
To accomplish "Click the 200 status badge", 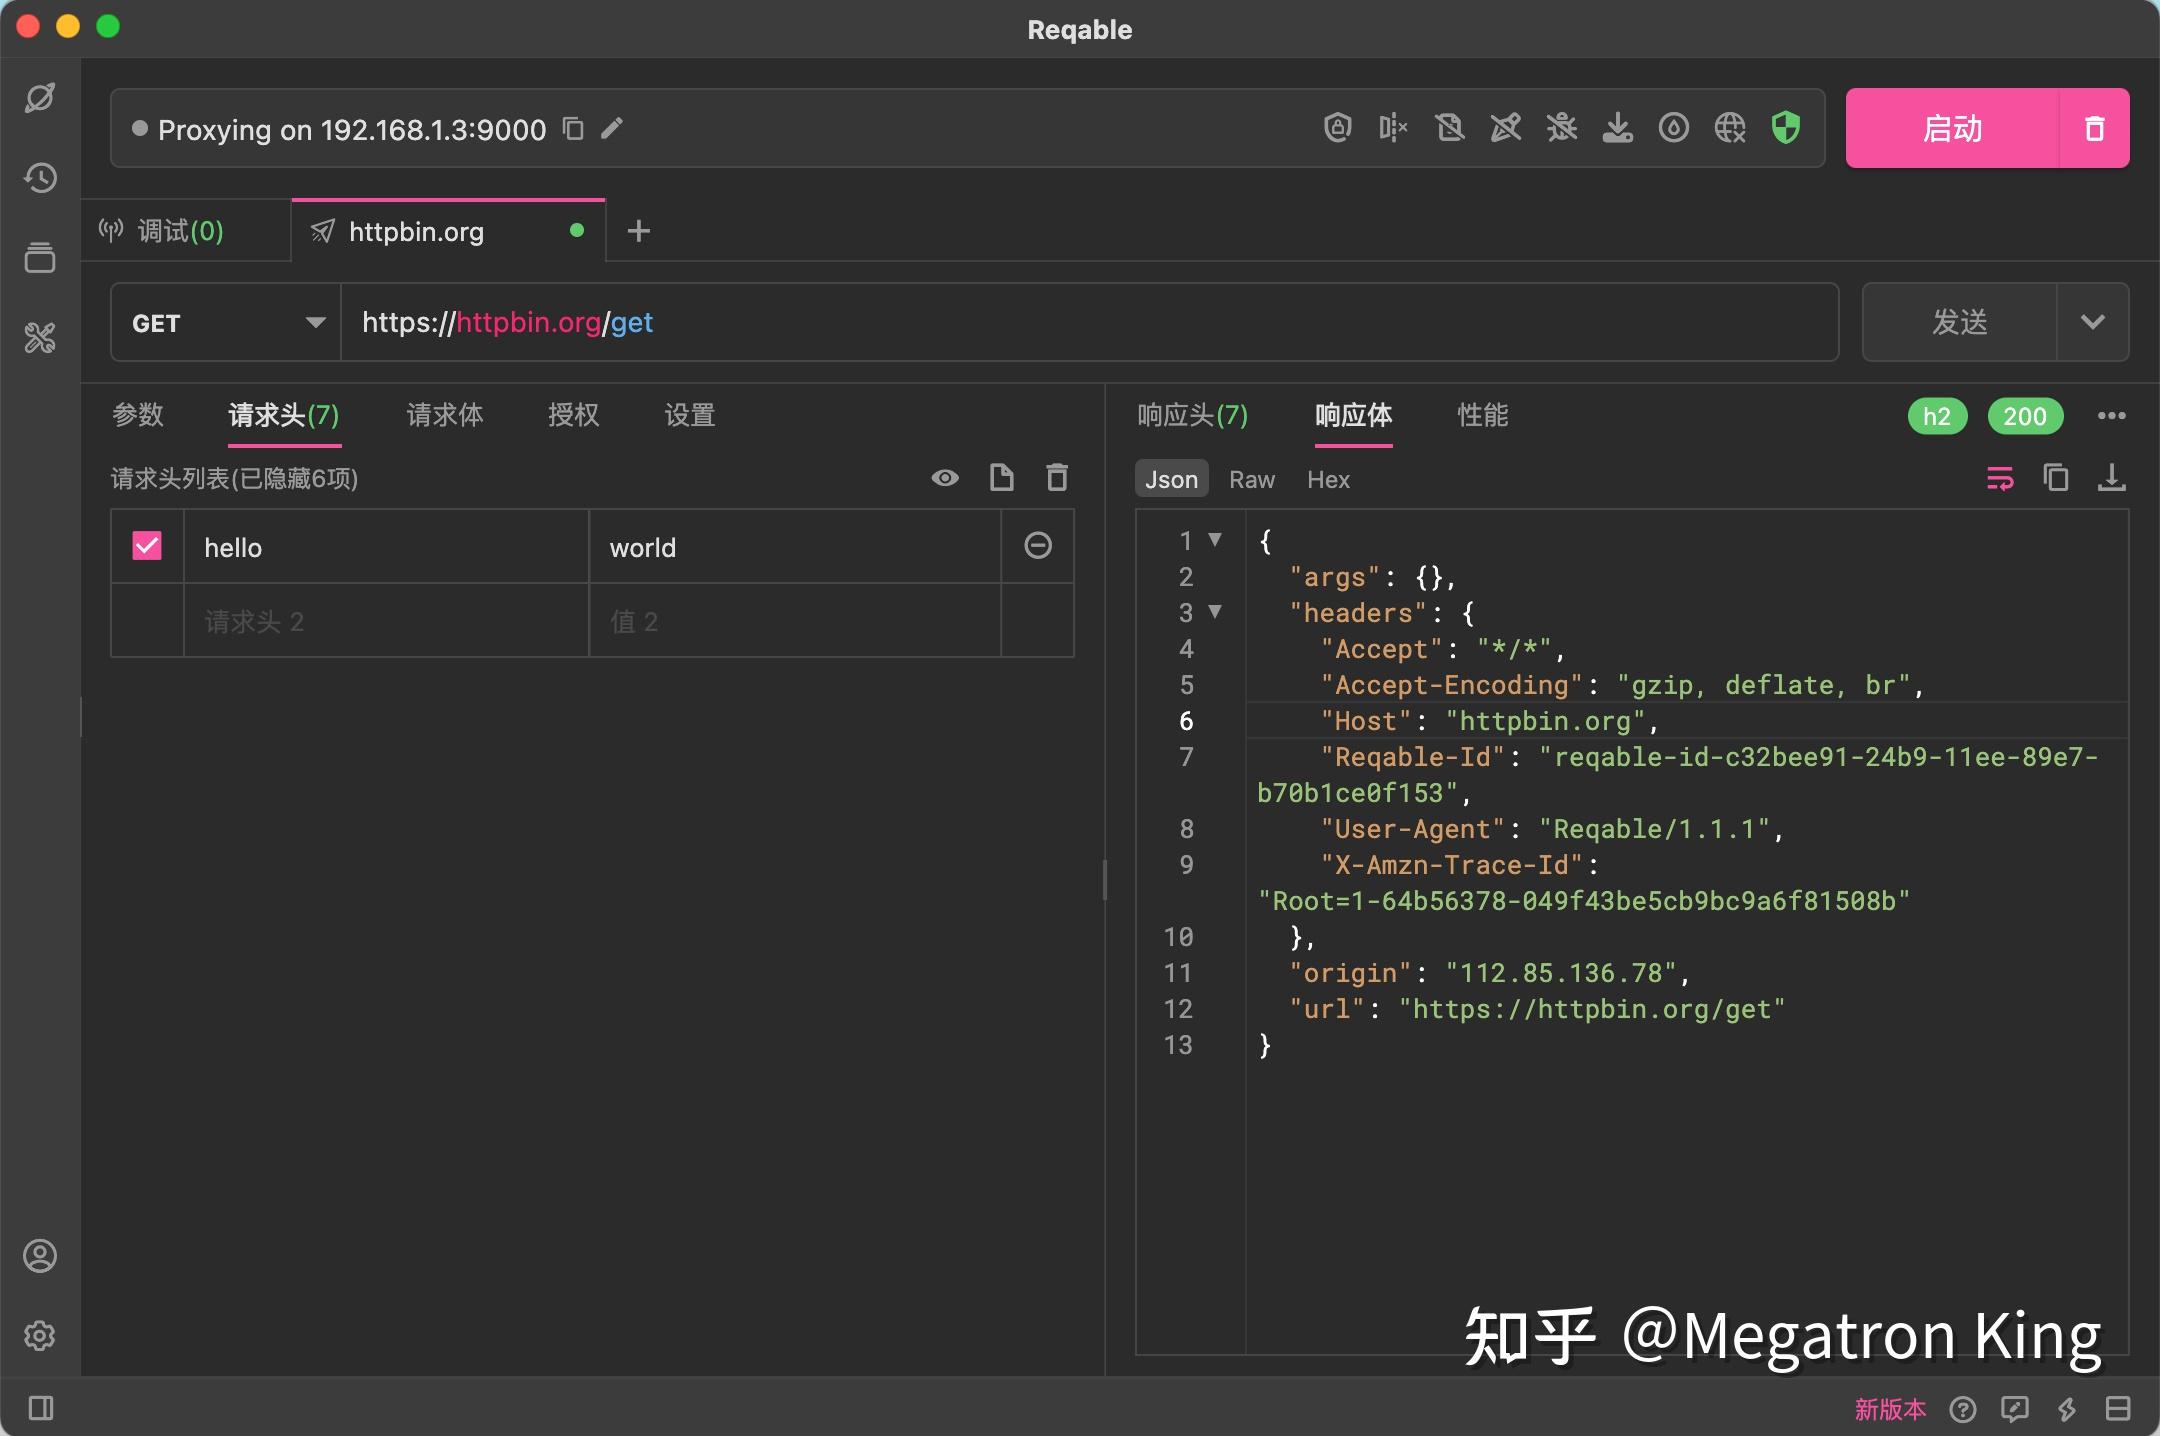I will pyautogui.click(x=2025, y=416).
